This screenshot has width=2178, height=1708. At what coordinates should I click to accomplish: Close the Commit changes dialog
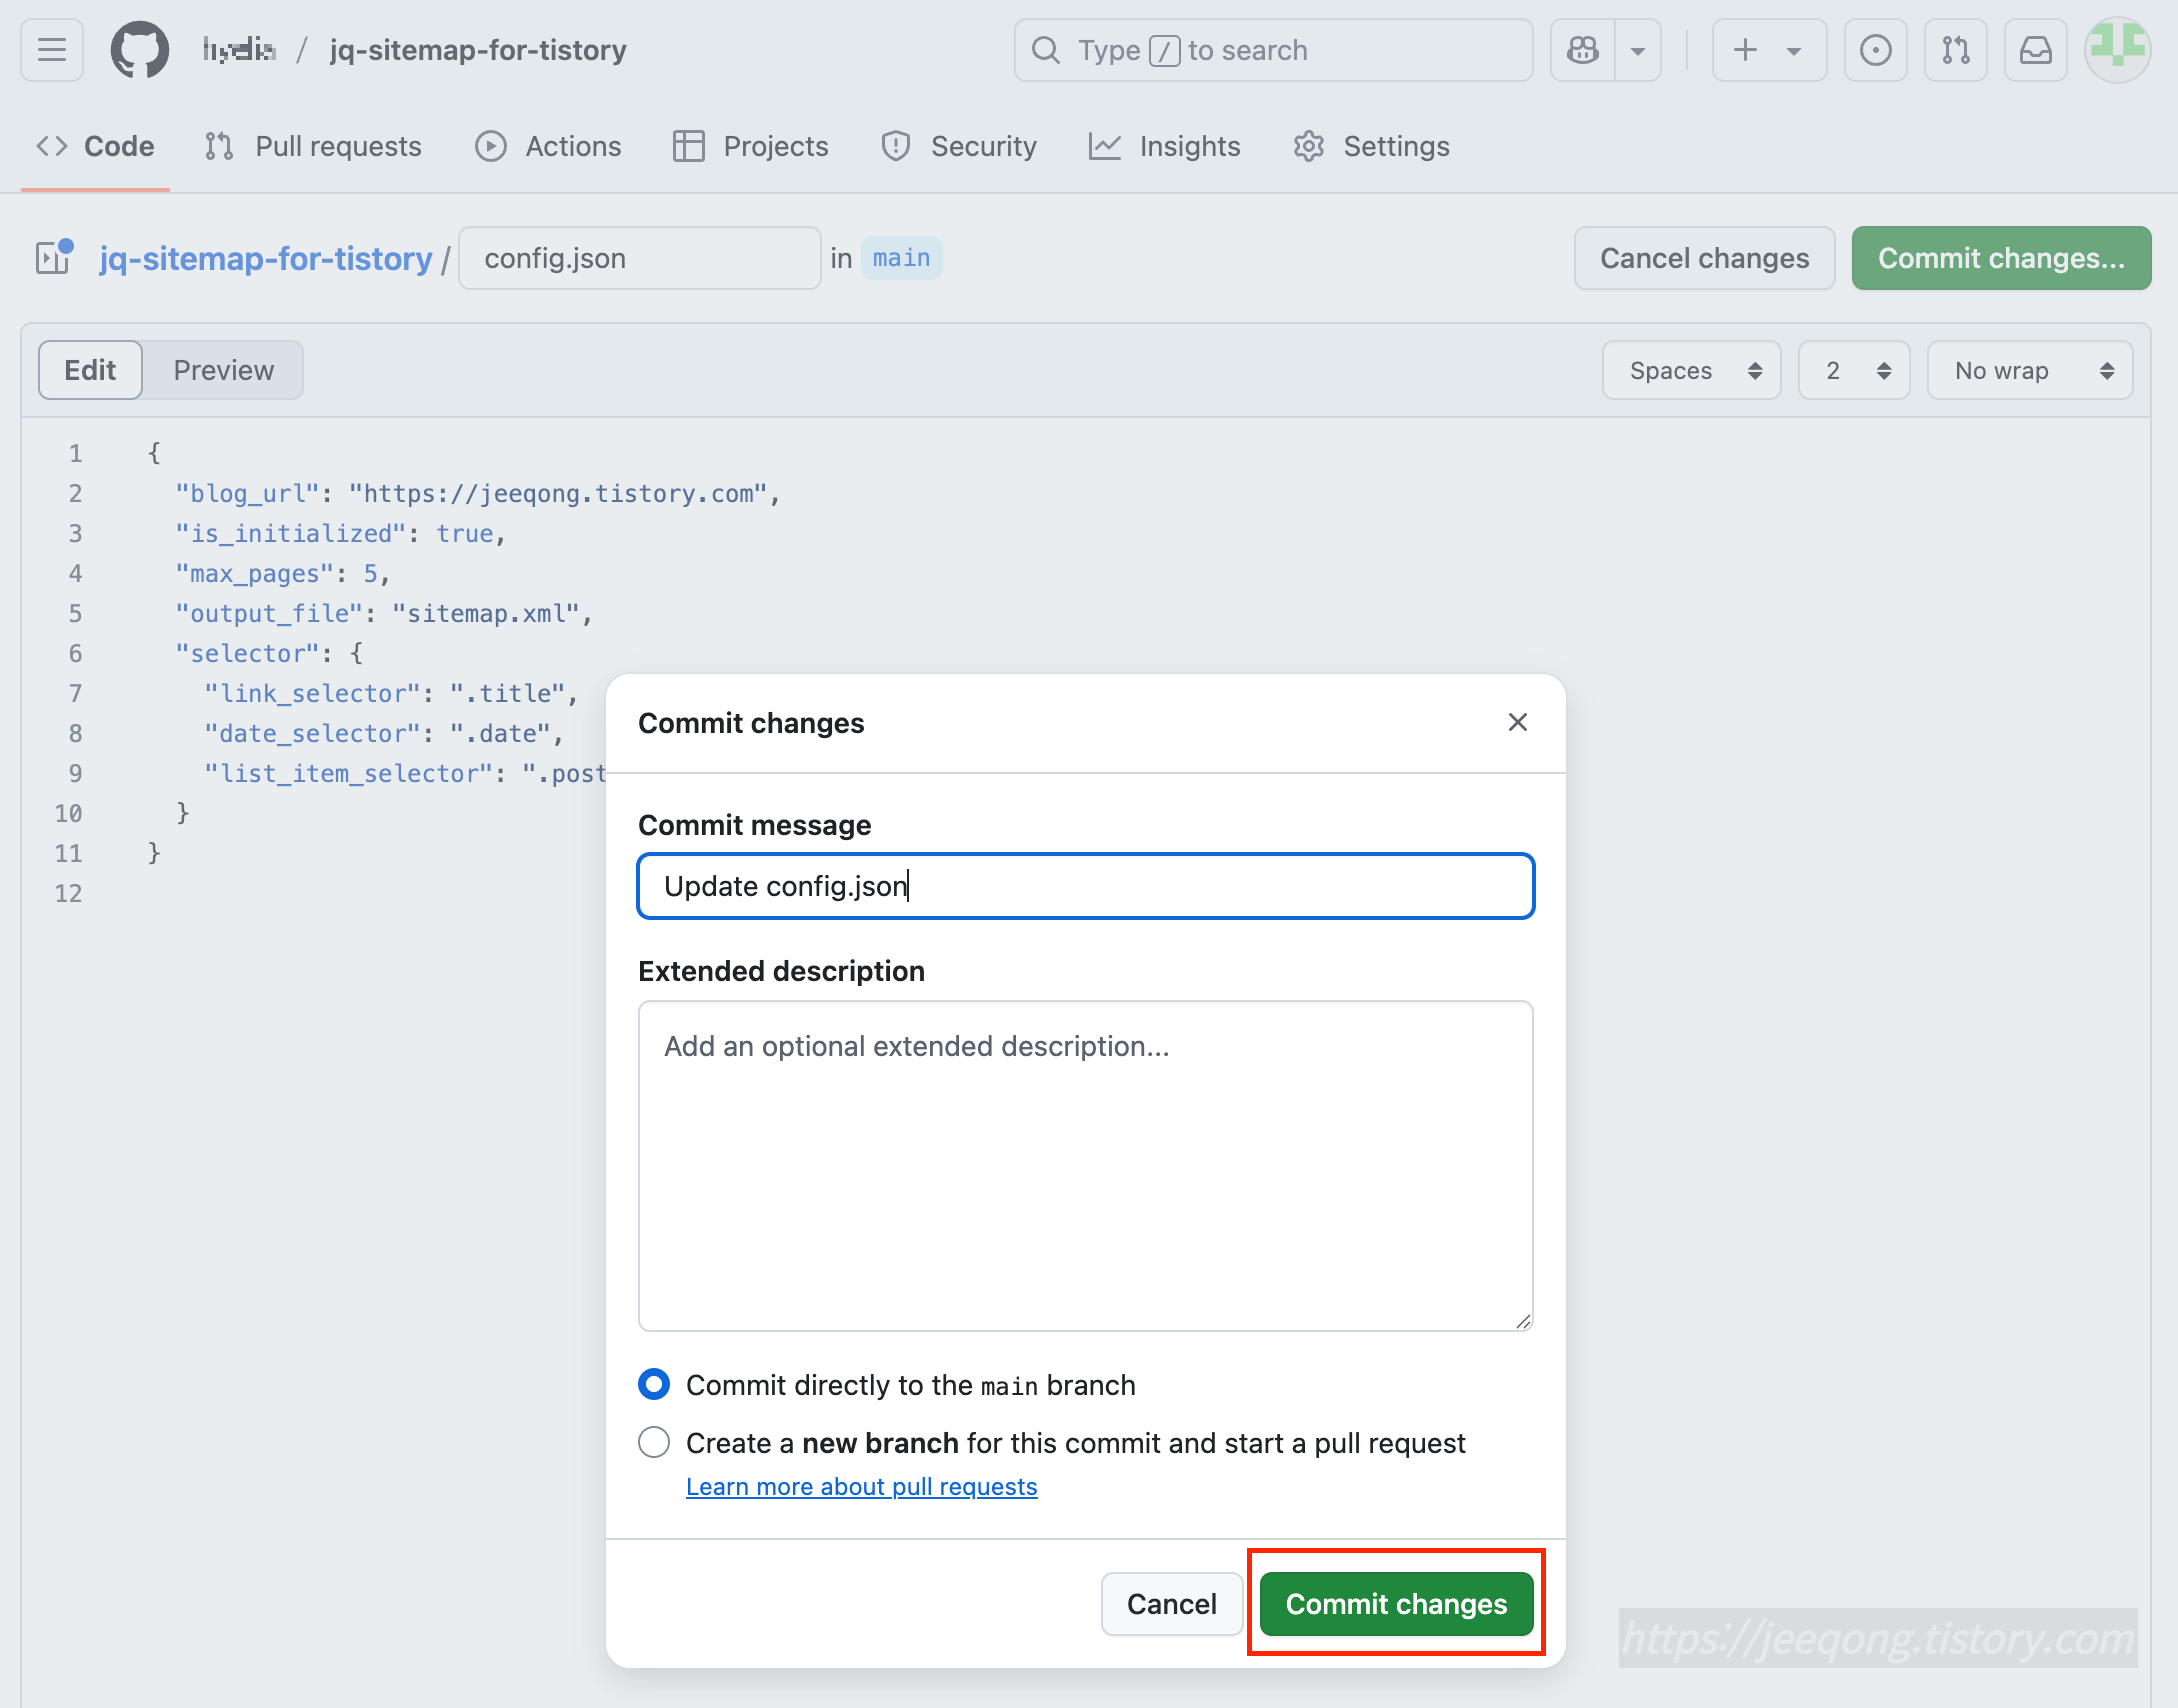coord(1517,722)
